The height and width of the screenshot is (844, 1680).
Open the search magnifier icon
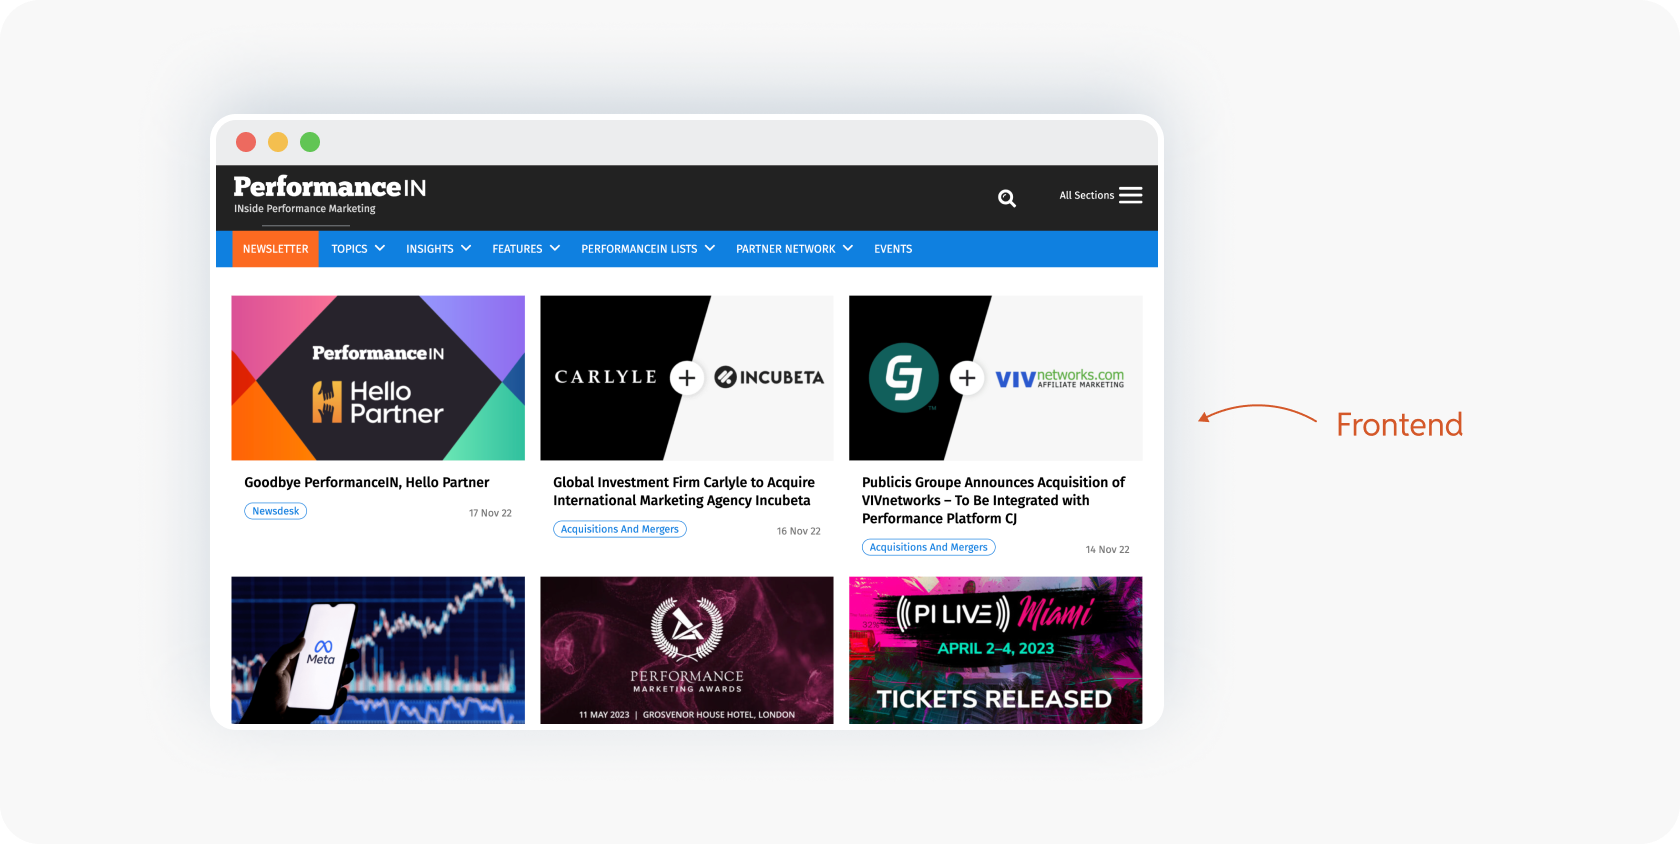coord(1007,198)
